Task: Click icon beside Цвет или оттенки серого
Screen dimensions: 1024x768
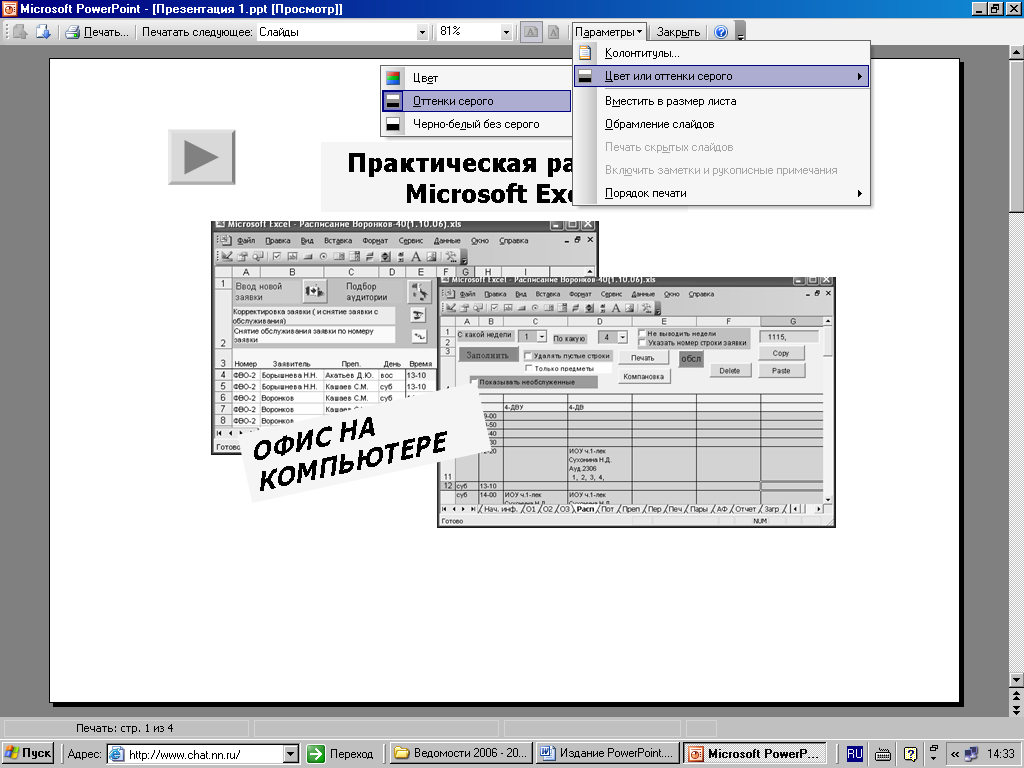Action: click(585, 76)
